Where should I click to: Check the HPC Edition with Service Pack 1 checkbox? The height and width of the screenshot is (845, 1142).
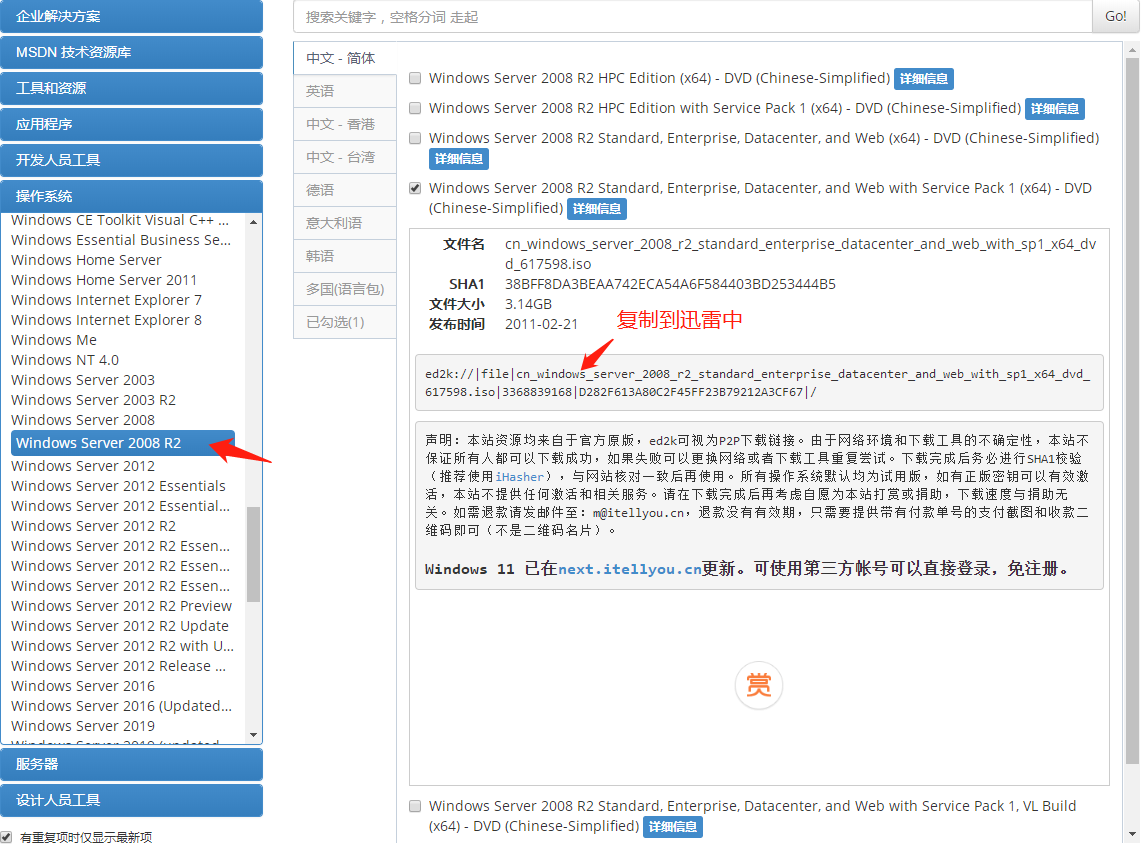coord(415,108)
